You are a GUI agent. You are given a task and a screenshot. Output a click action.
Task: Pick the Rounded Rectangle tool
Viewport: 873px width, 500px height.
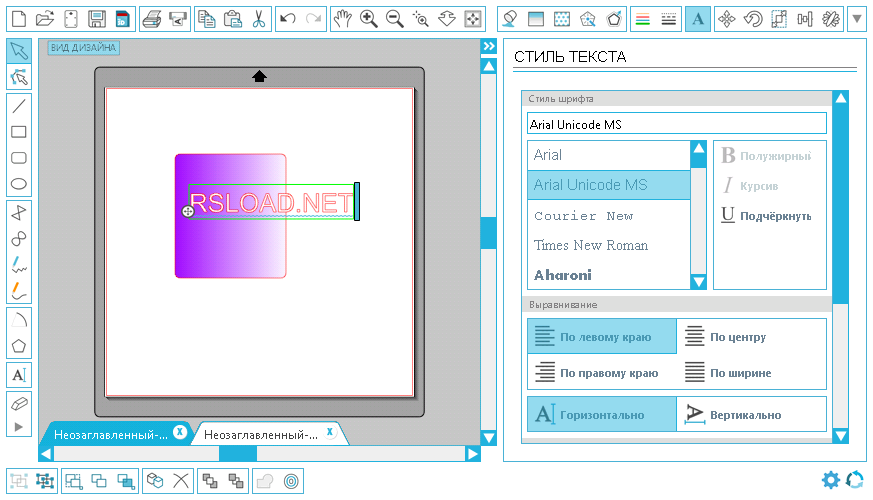pos(19,158)
